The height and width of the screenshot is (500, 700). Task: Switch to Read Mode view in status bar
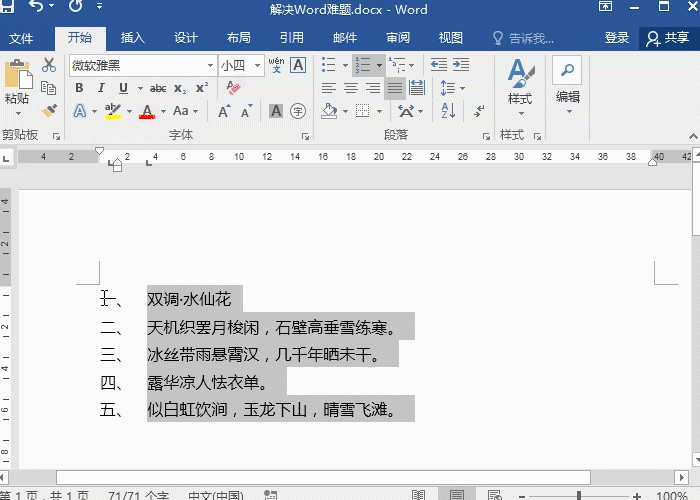419,495
